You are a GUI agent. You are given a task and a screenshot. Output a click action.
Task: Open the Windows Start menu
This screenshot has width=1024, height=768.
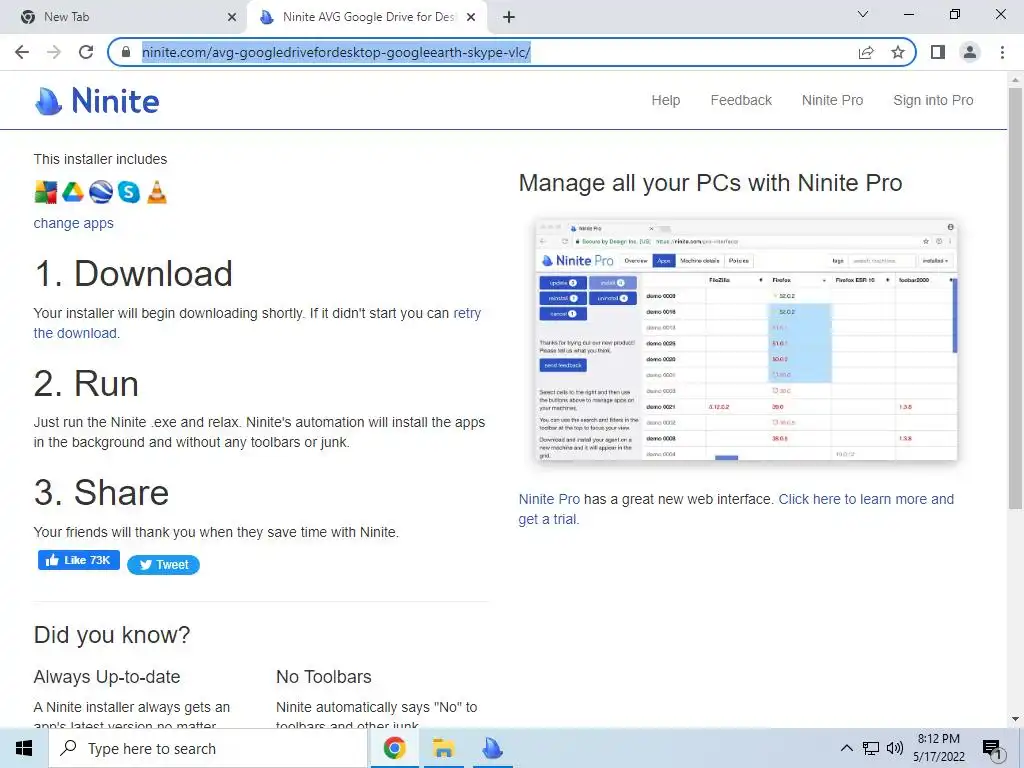[x=24, y=748]
